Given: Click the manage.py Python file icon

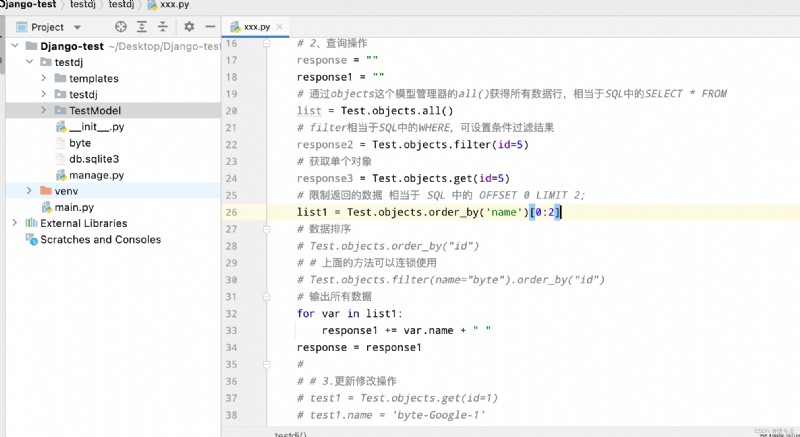Looking at the screenshot, I should [61, 175].
